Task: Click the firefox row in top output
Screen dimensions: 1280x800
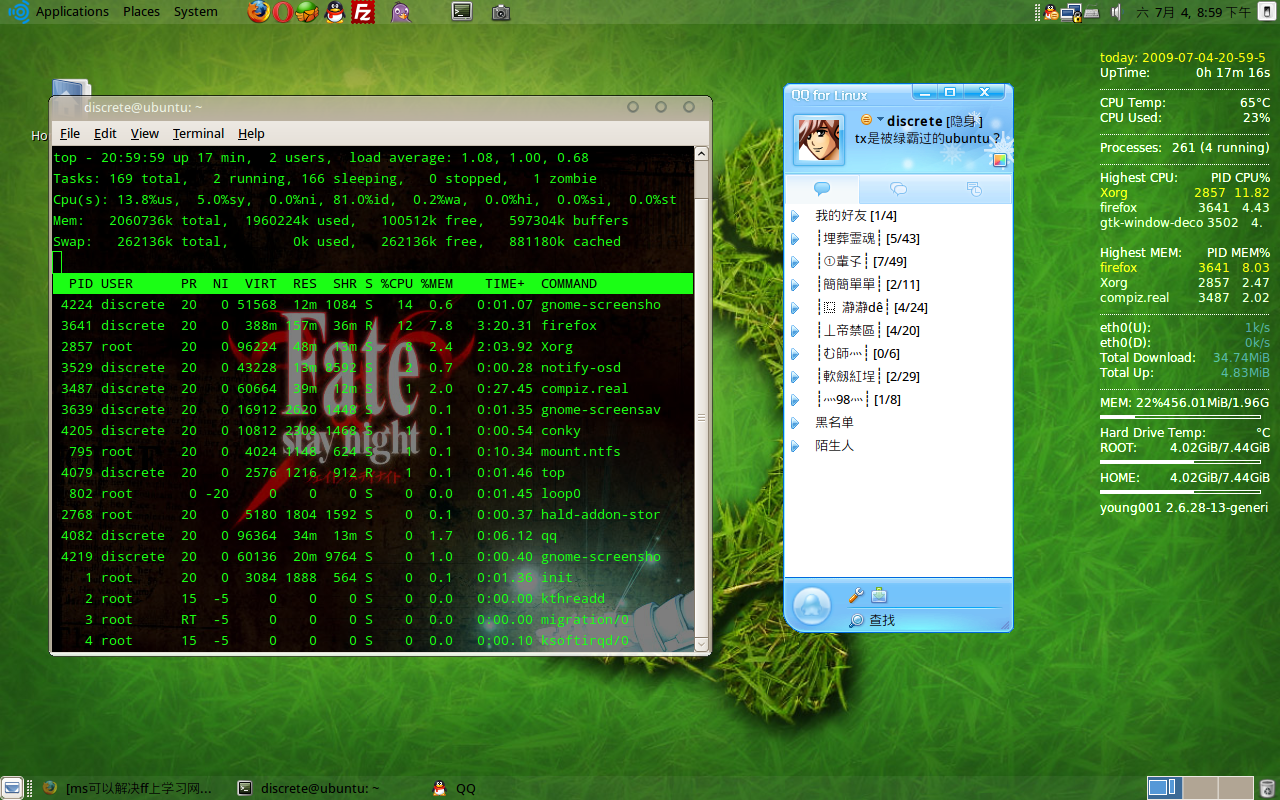Action: [x=372, y=326]
